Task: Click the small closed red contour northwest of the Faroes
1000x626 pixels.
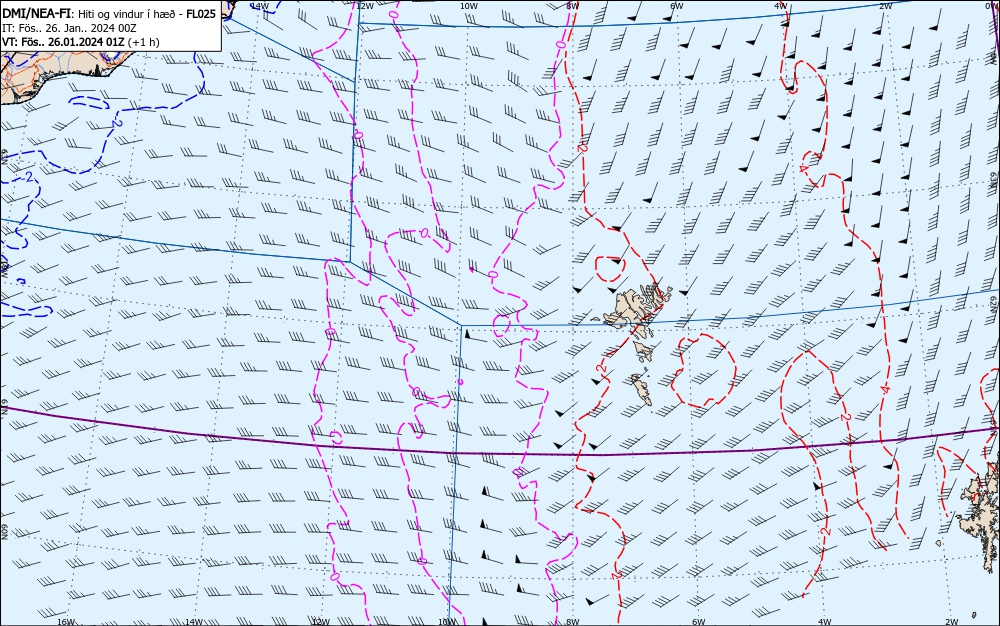Action: coord(610,268)
